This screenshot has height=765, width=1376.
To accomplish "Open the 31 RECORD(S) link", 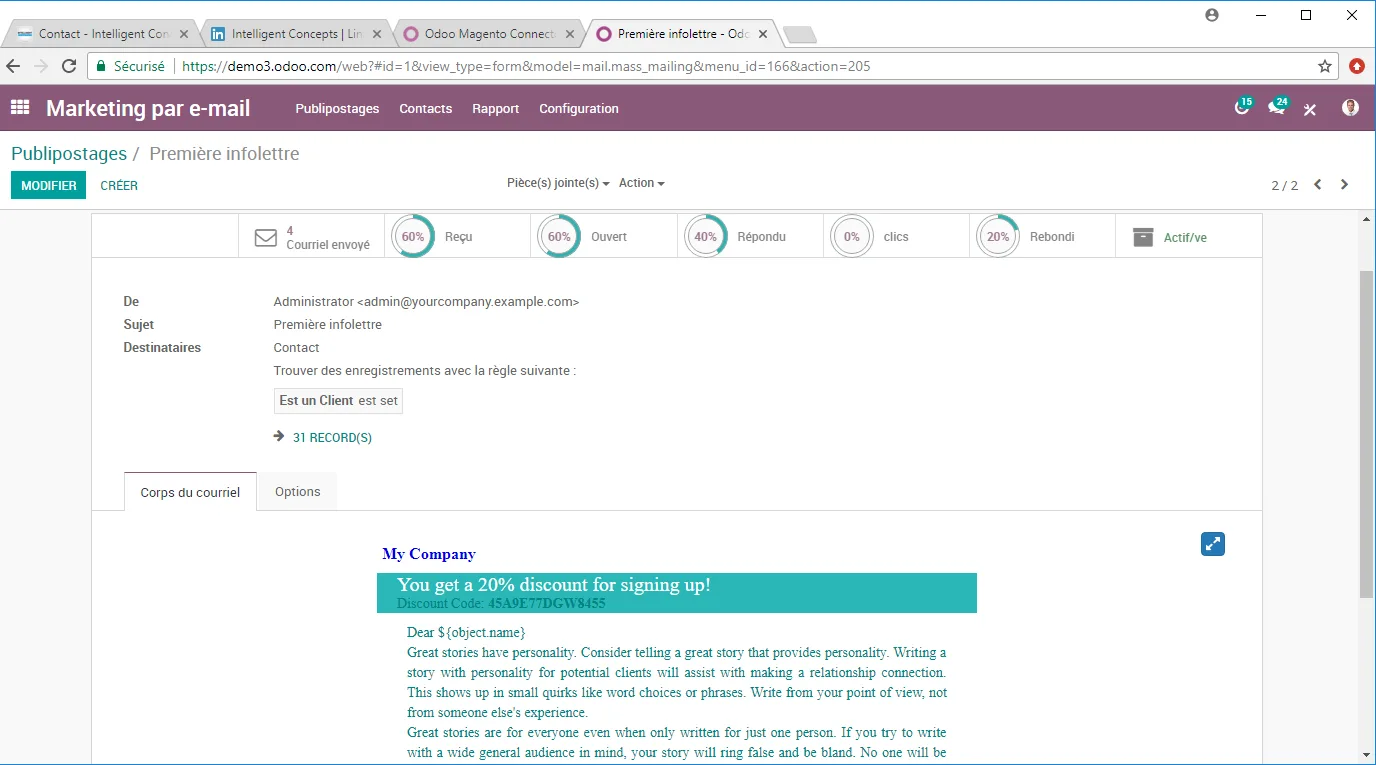I will click(332, 437).
